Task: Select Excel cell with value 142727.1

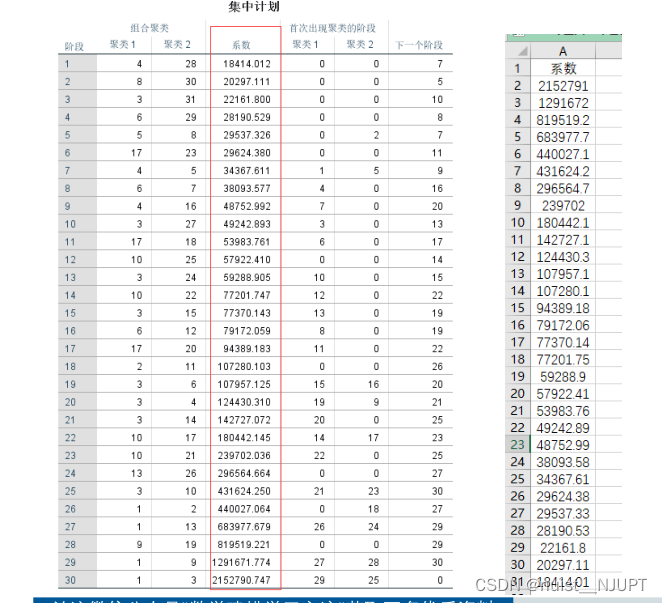Action: 563,240
